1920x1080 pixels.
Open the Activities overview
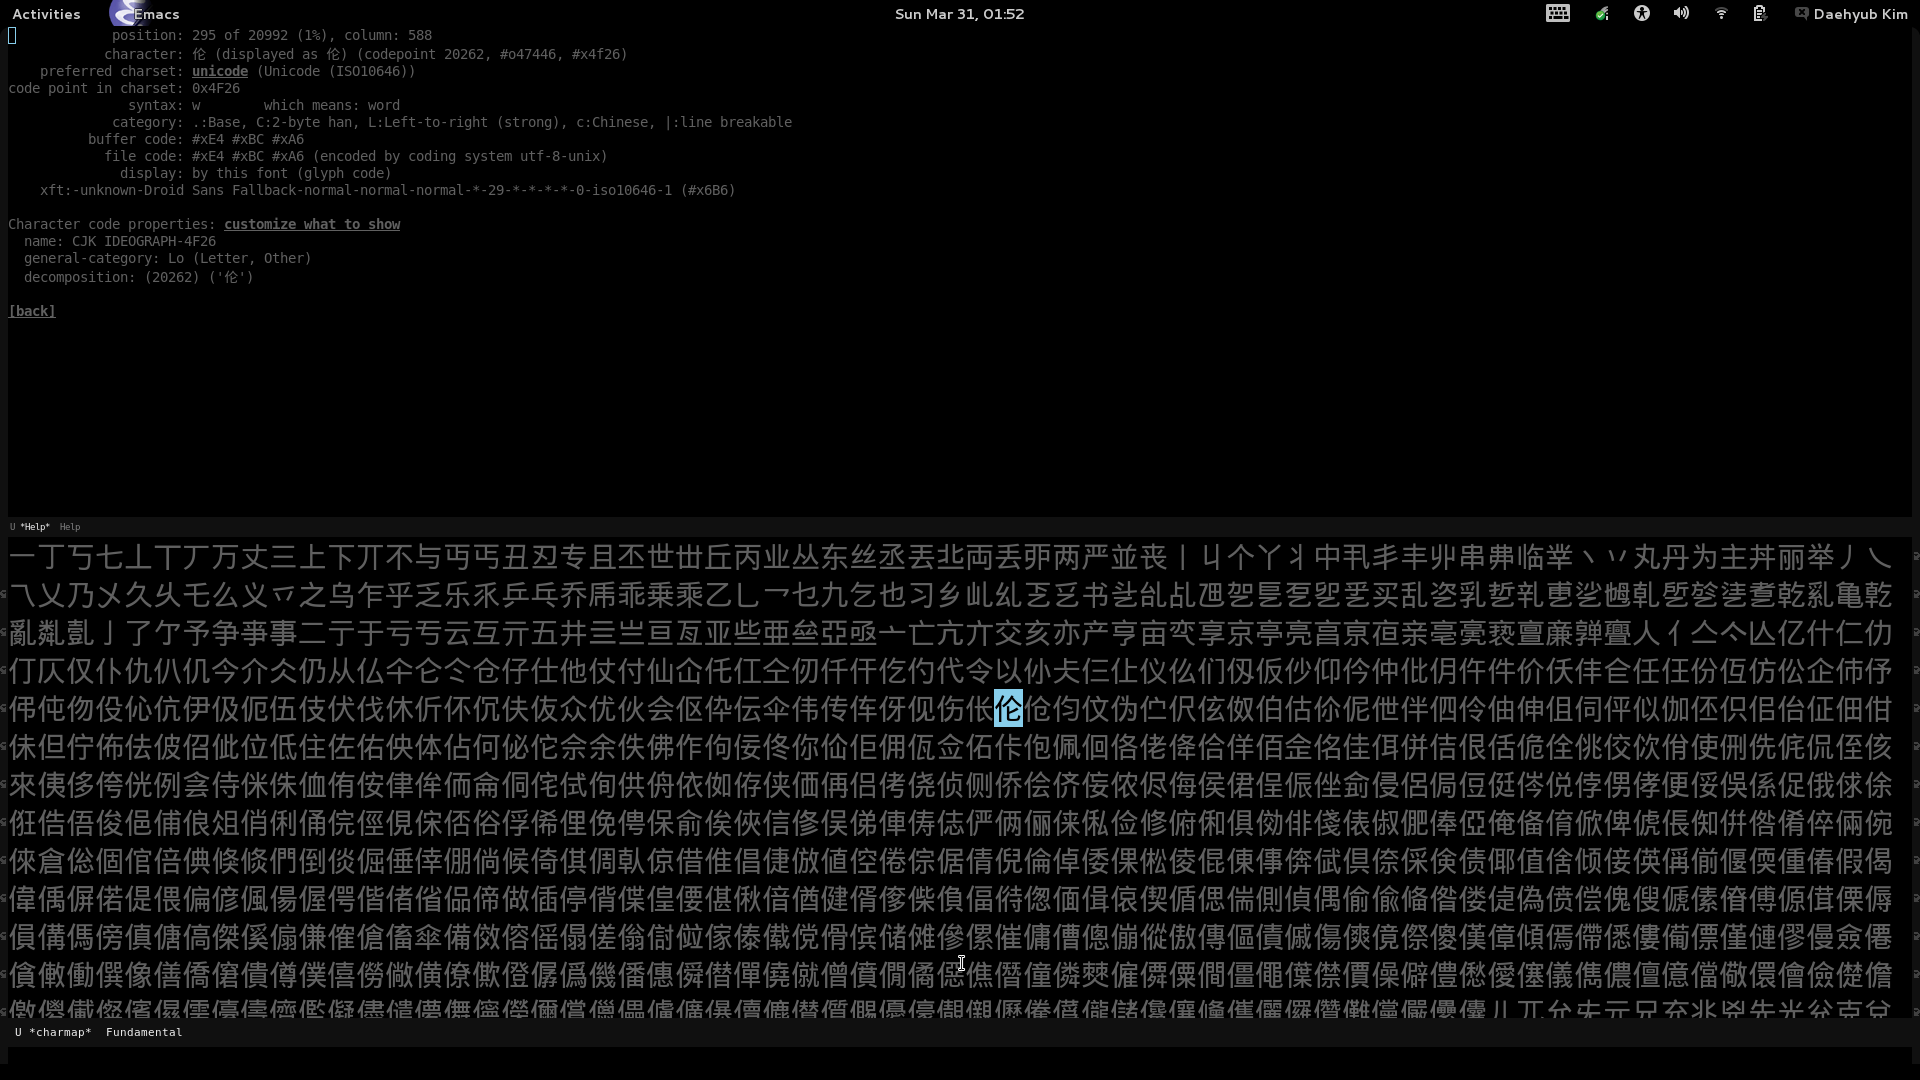pyautogui.click(x=46, y=14)
